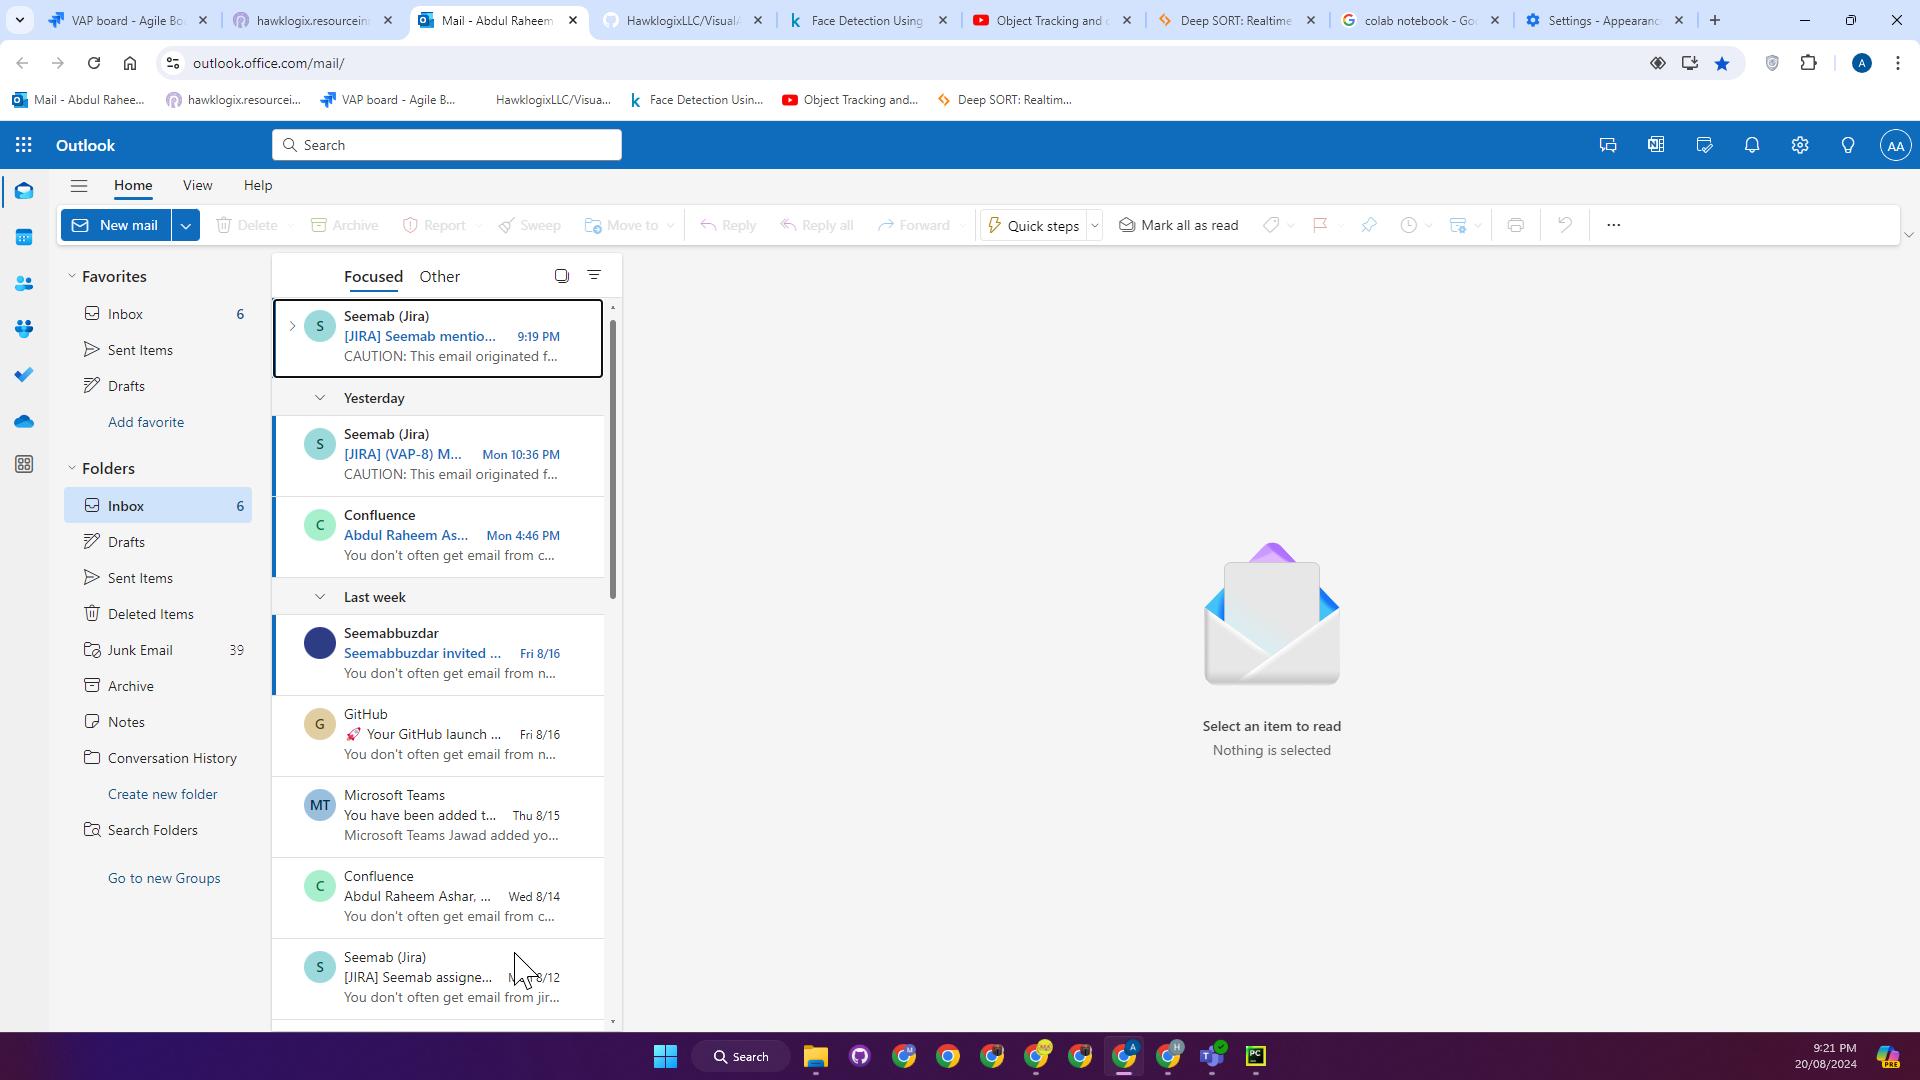The image size is (1920, 1080).
Task: Expand the Seemab (Jira) 9:19 PM conversation
Action: point(292,326)
